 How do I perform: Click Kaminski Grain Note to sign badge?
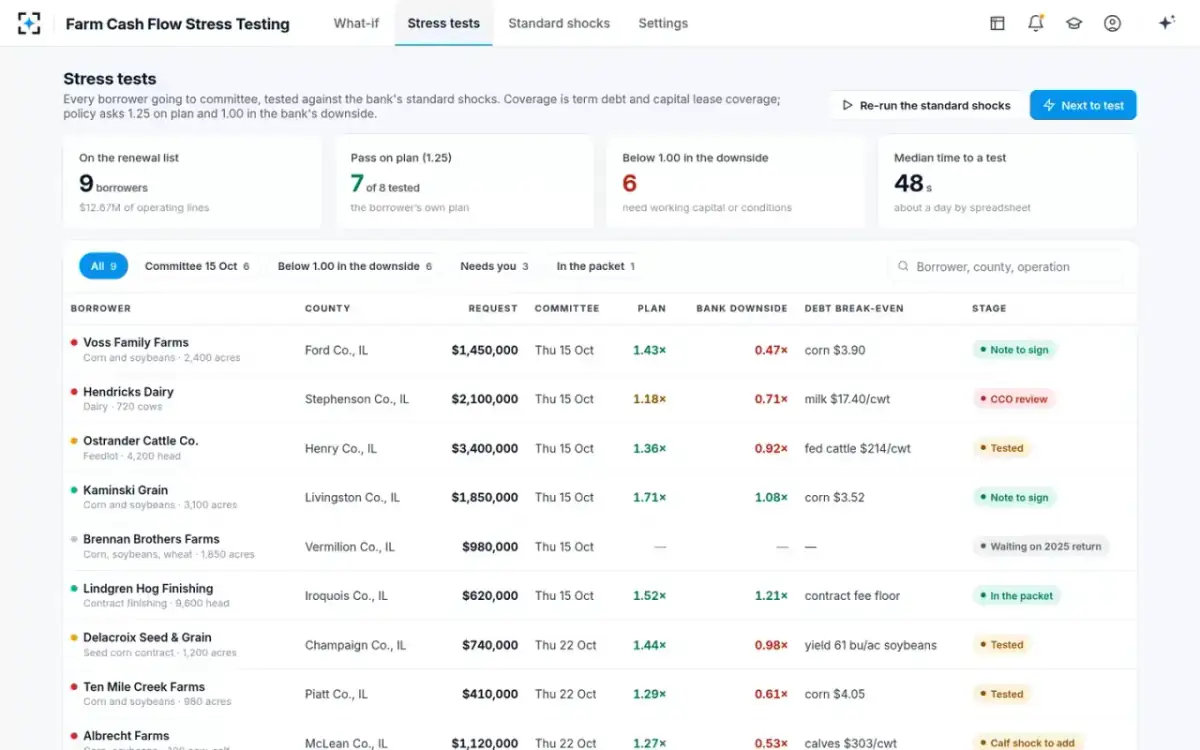(1014, 497)
